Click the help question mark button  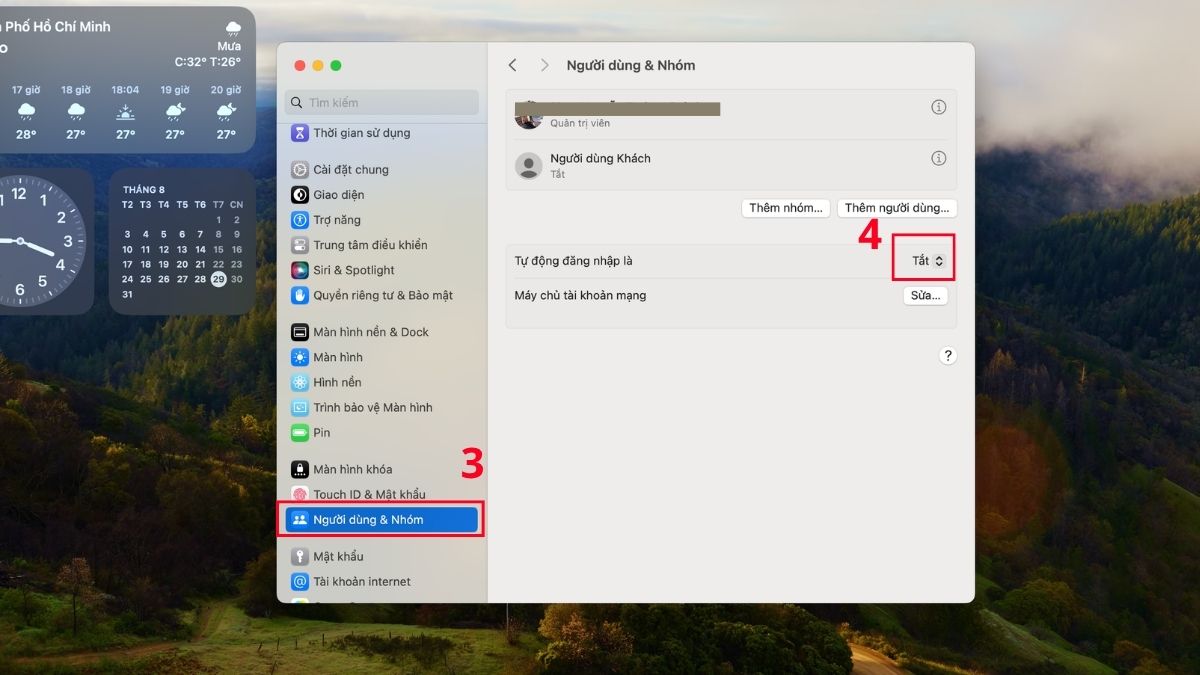[948, 356]
